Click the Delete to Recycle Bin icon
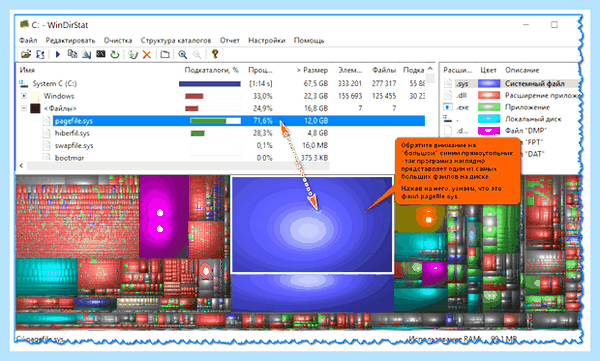Viewport: 600px width, 361px height. (133, 54)
